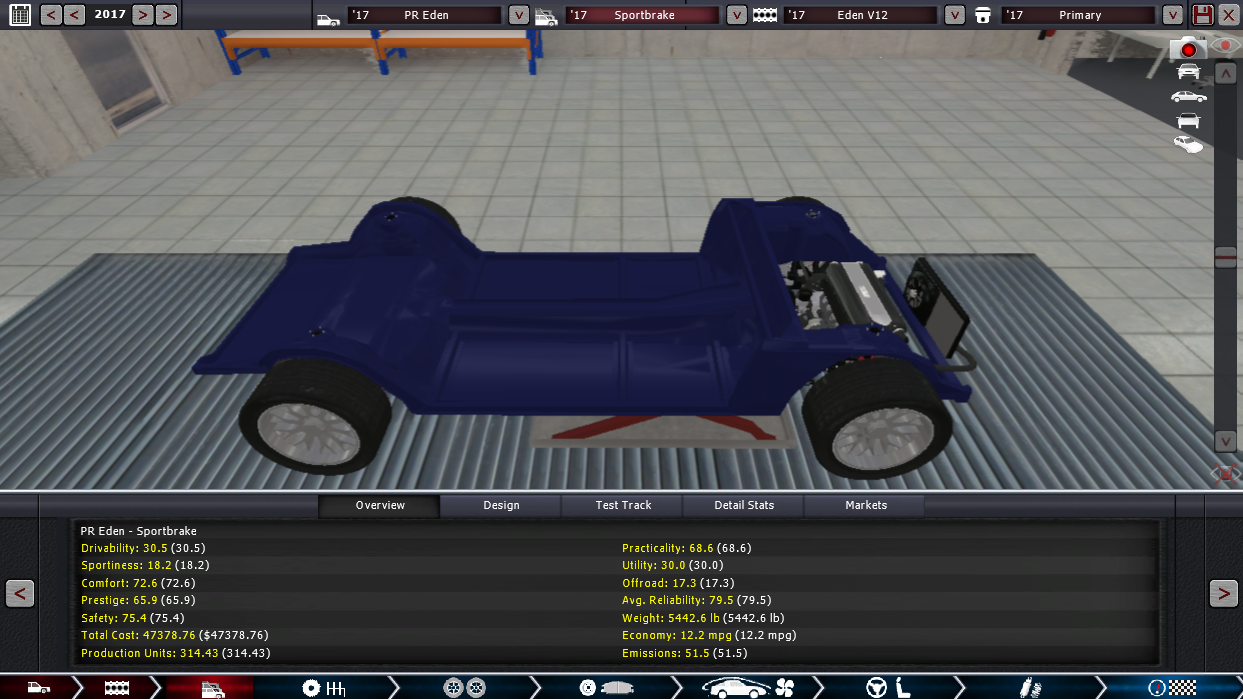Open the gearbox drivetrain step
The width and height of the screenshot is (1243, 699).
click(323, 687)
